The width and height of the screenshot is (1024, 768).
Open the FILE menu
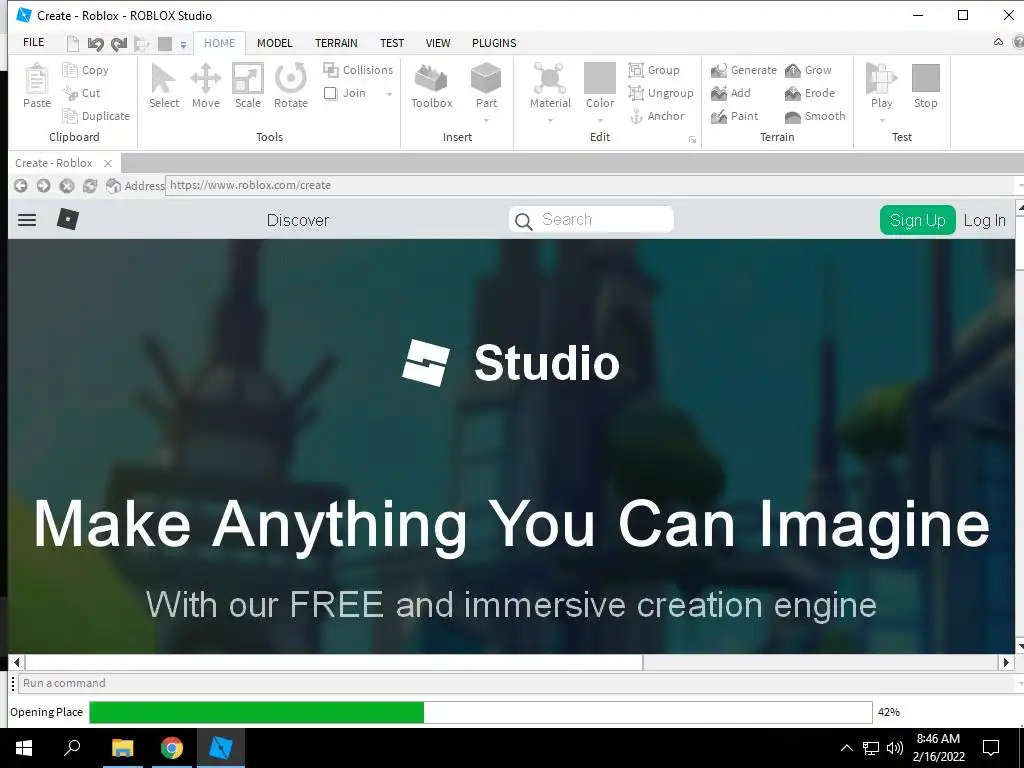[x=33, y=42]
